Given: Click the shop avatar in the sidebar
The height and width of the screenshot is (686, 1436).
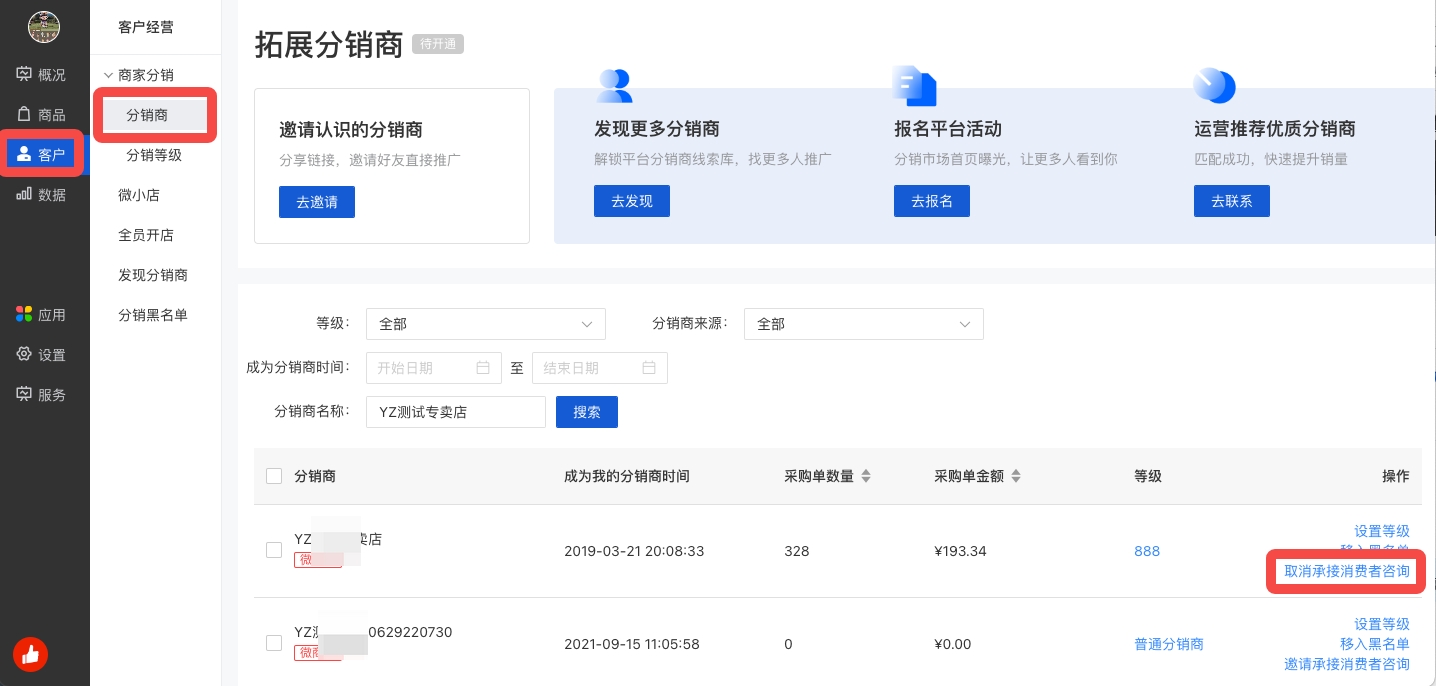Looking at the screenshot, I should pyautogui.click(x=44, y=27).
